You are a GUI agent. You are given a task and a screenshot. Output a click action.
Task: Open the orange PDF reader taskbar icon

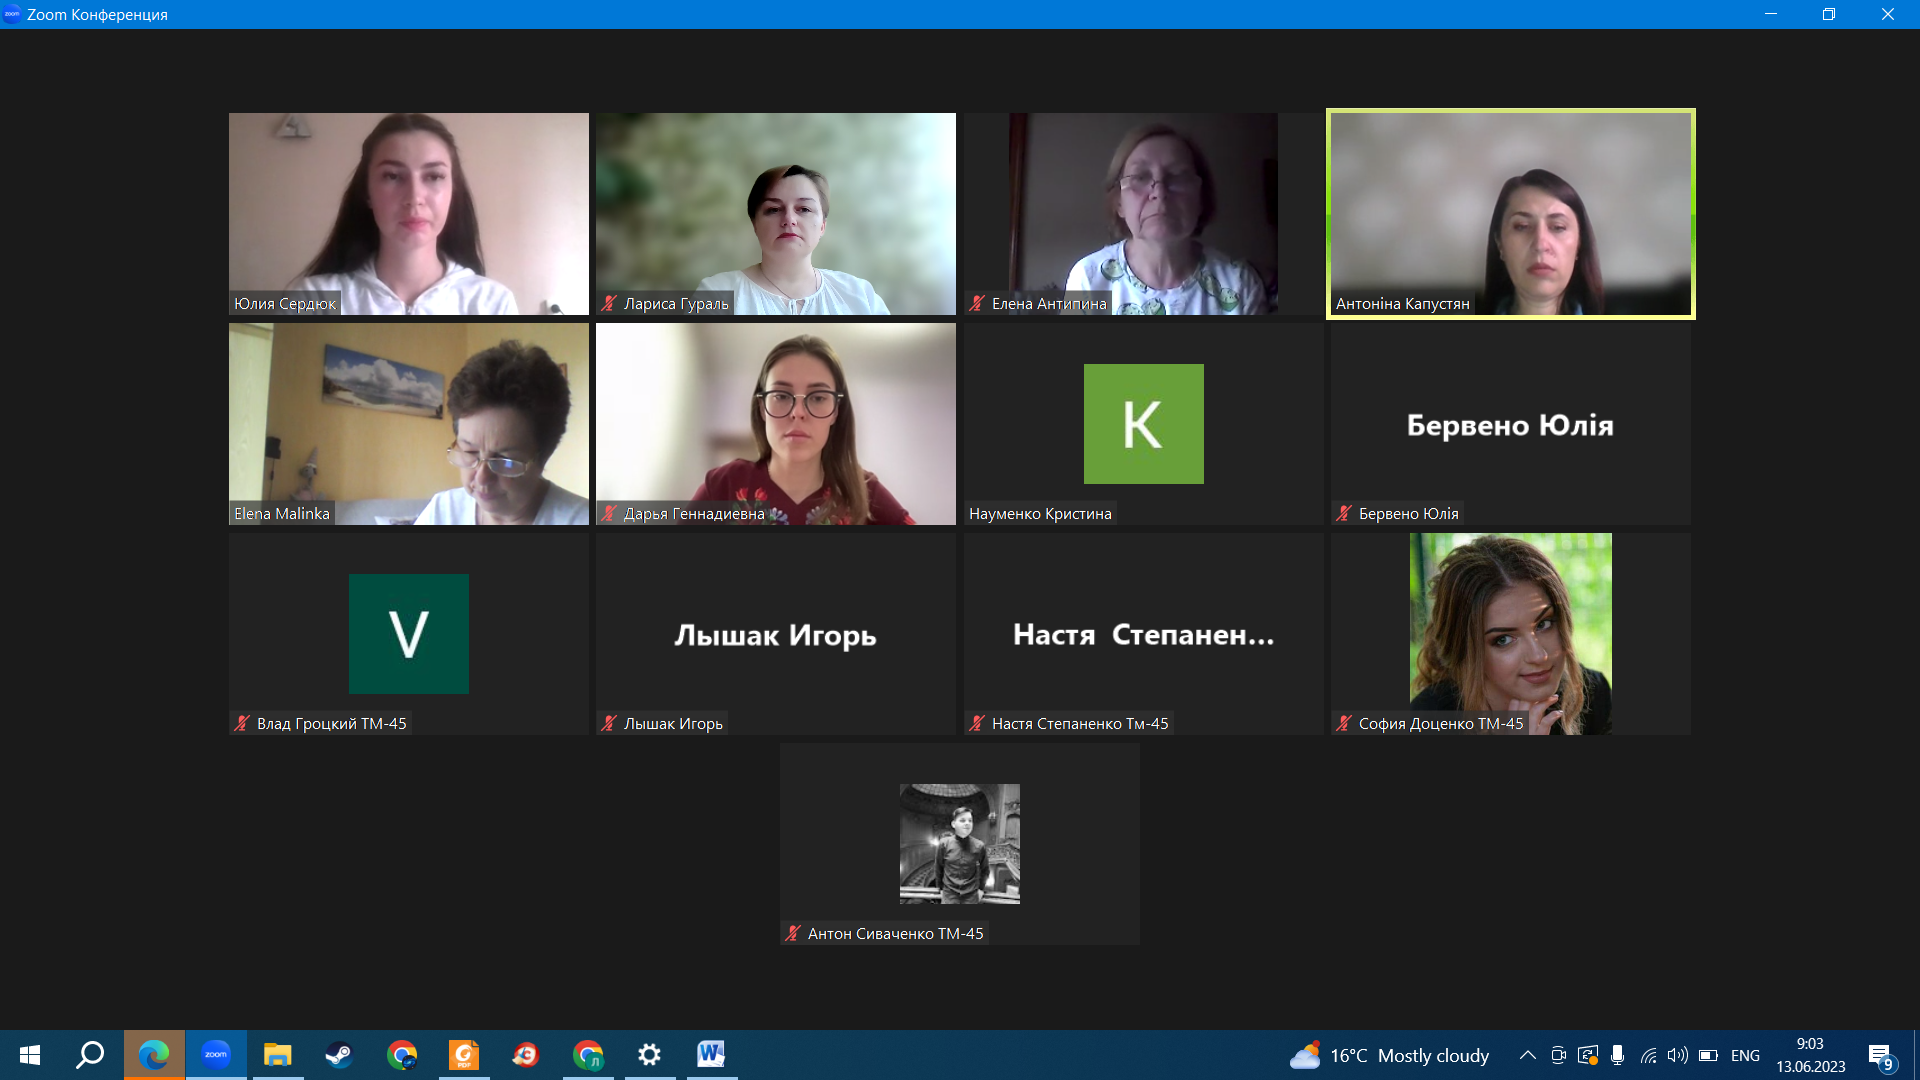[464, 1055]
